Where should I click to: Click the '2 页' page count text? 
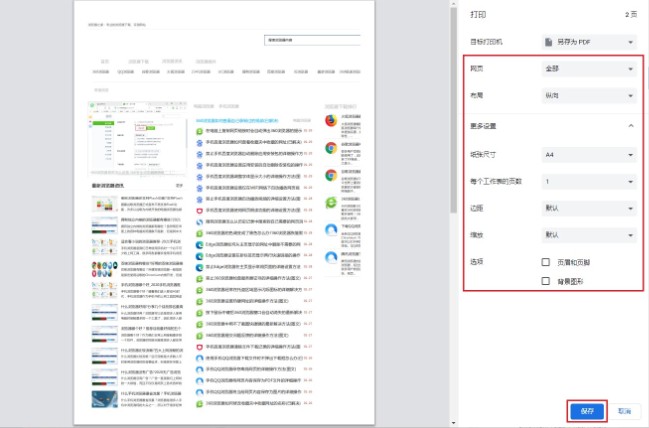(x=631, y=15)
